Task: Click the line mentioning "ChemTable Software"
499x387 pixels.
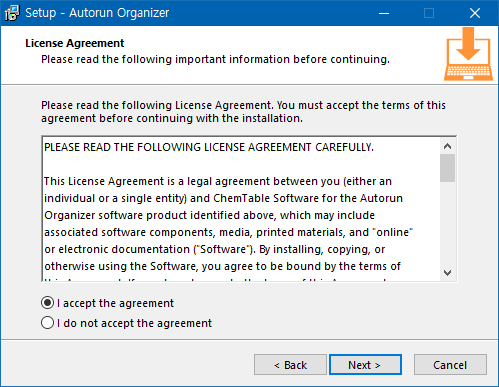Action: 223,198
